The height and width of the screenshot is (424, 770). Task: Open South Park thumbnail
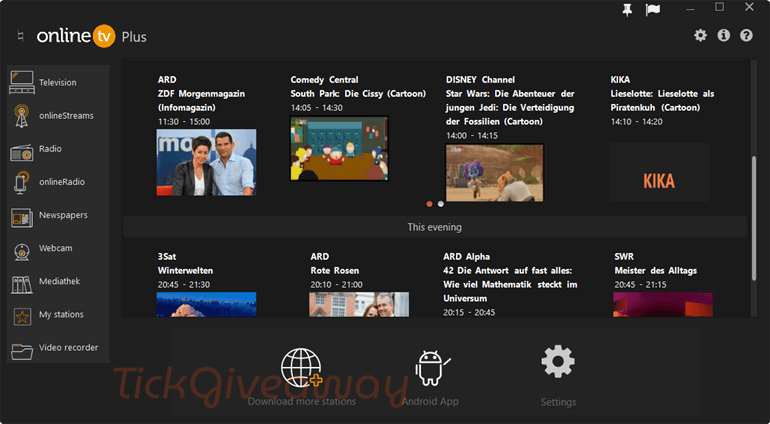[x=339, y=148]
